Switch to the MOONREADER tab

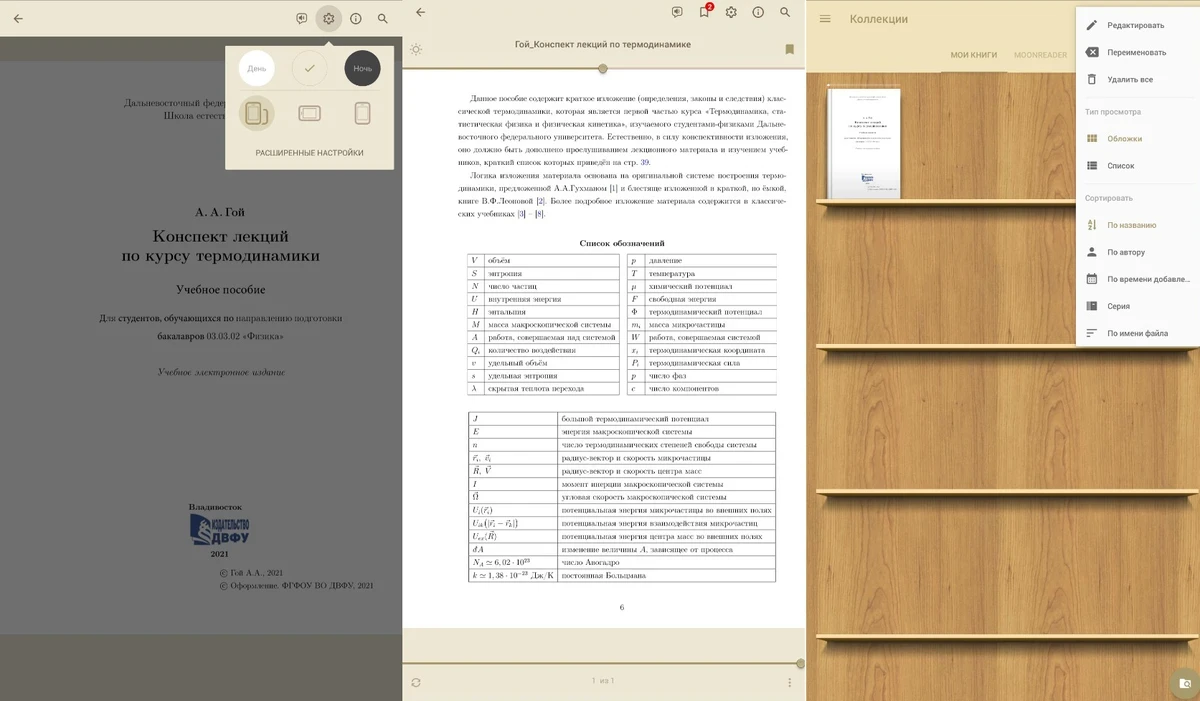pos(1040,55)
